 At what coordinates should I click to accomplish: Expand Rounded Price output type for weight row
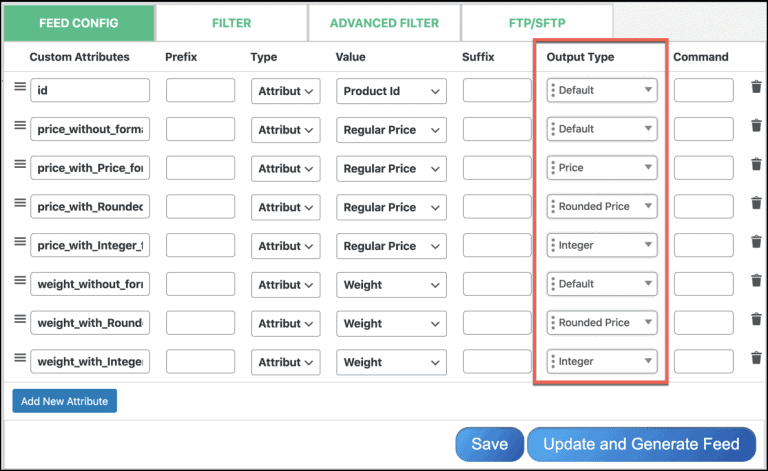(x=602, y=323)
